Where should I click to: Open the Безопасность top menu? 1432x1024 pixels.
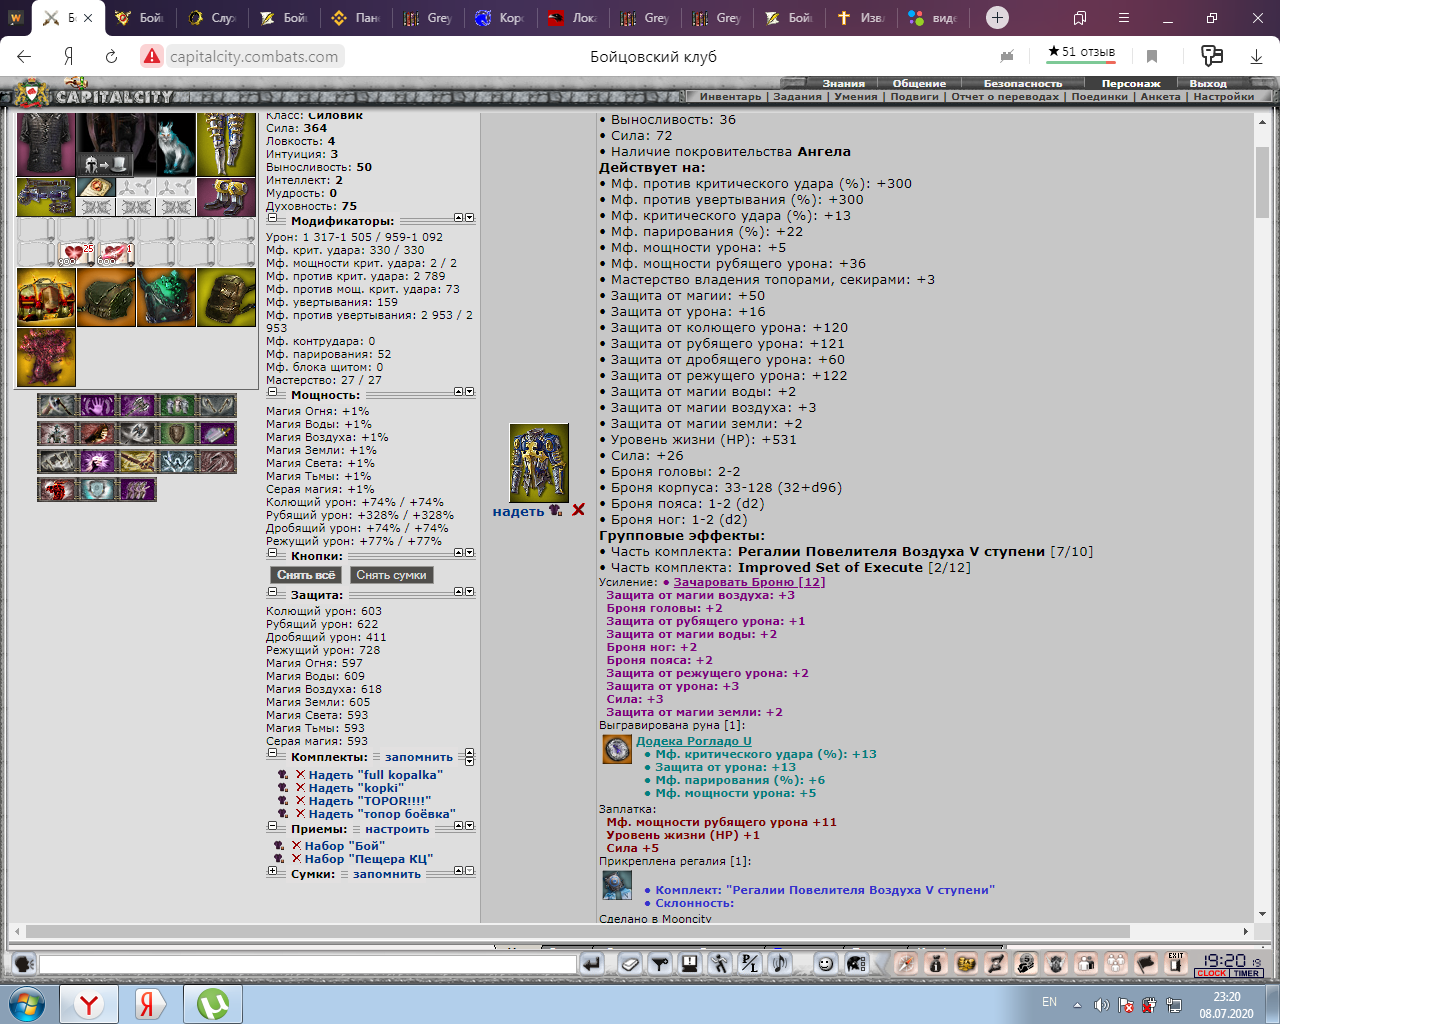1022,83
